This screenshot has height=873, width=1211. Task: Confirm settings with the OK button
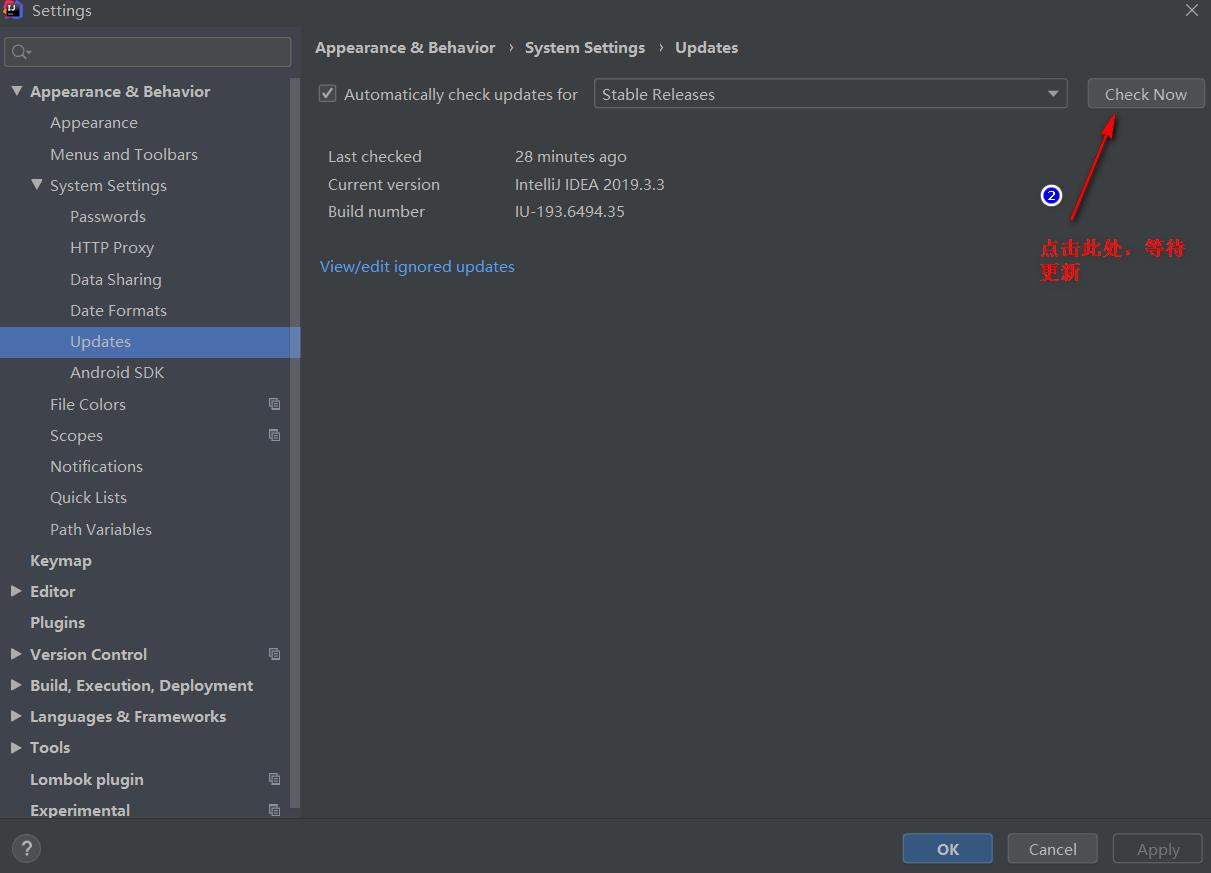click(x=948, y=849)
